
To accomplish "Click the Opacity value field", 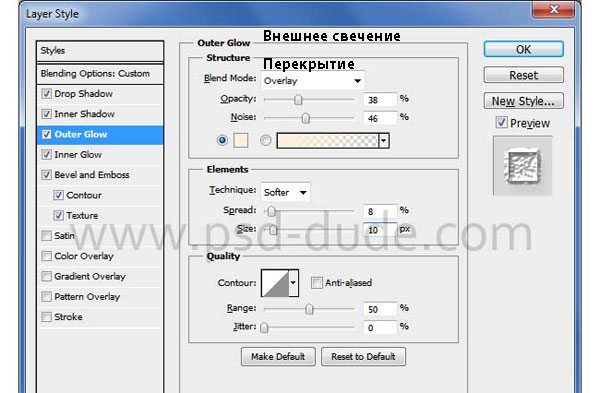I will pos(380,100).
